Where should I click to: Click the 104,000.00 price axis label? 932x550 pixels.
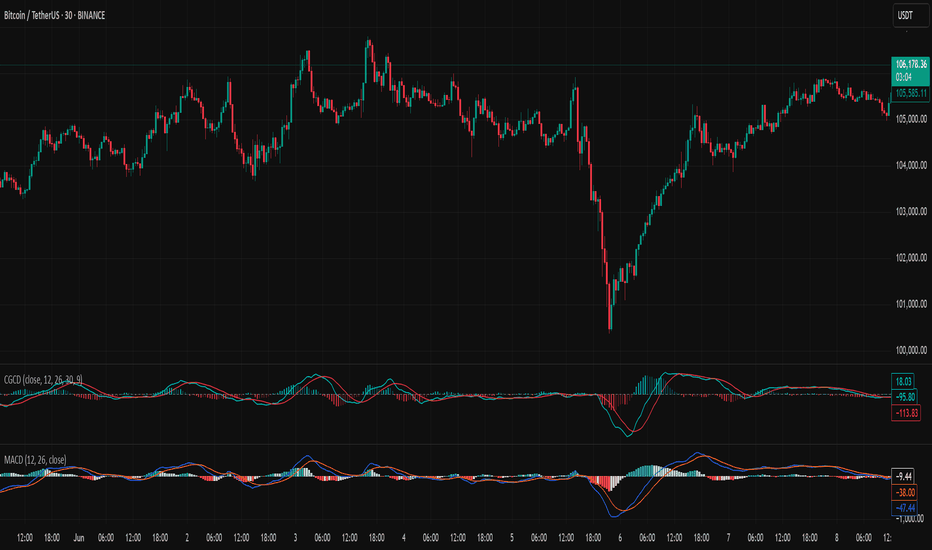[x=911, y=165]
